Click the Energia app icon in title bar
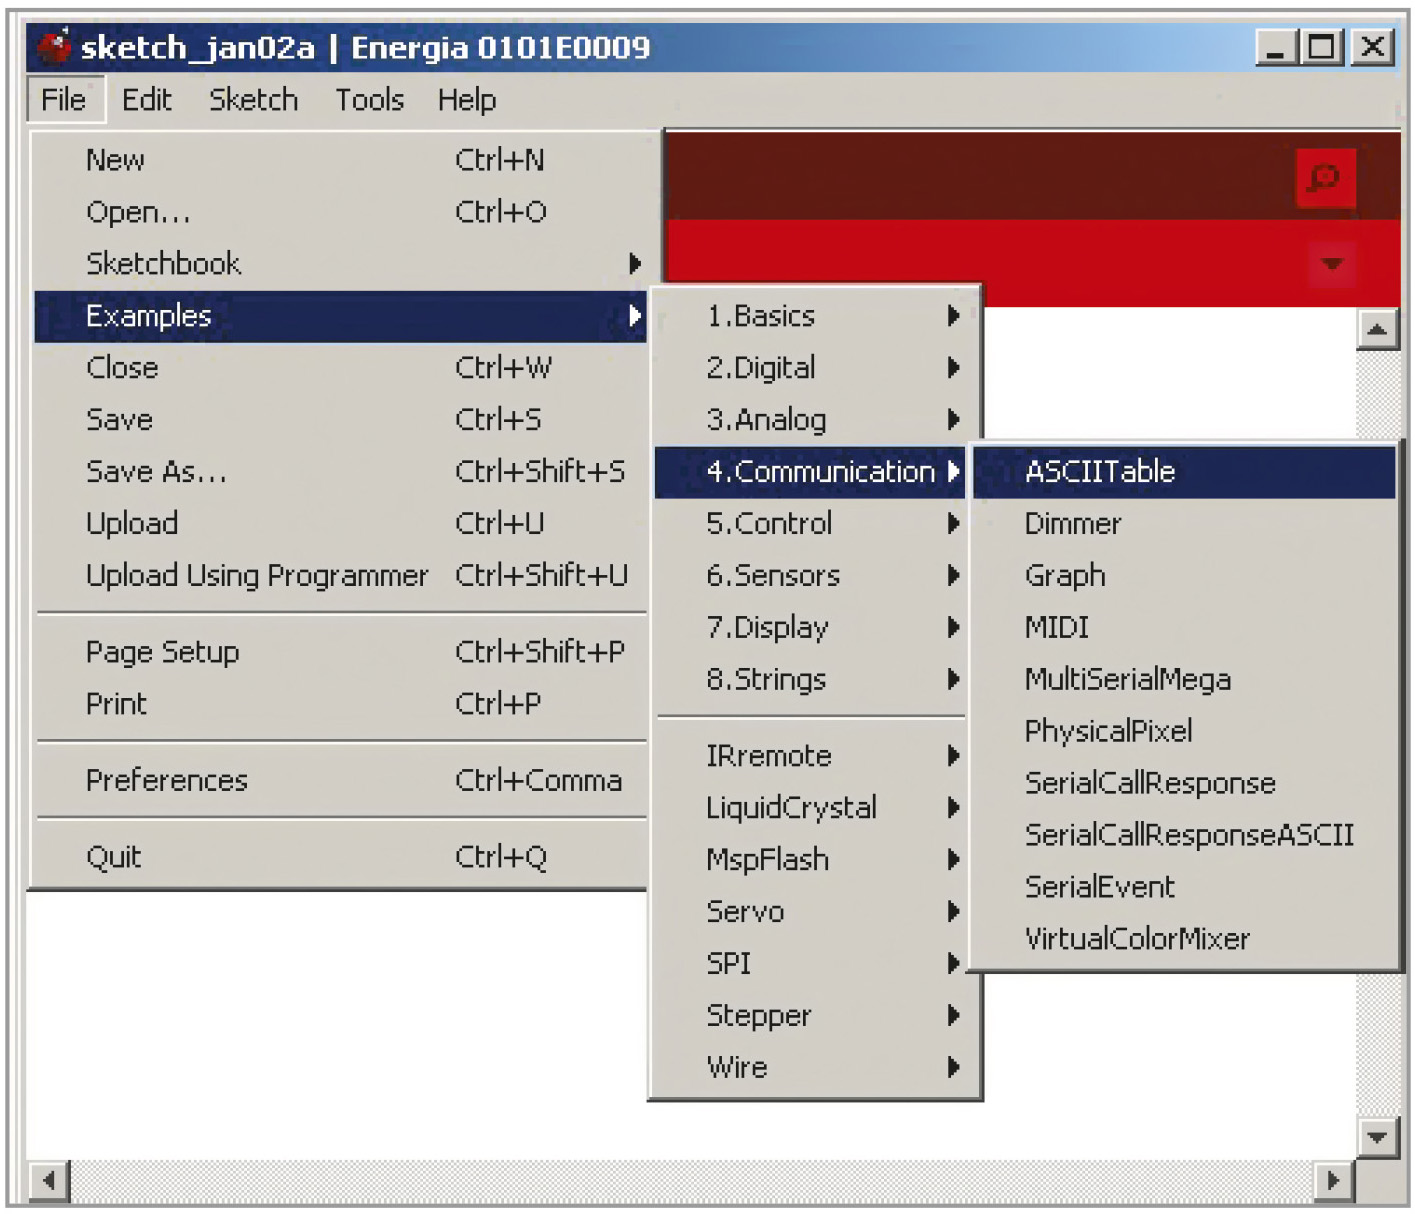This screenshot has width=1415, height=1214. click(54, 46)
